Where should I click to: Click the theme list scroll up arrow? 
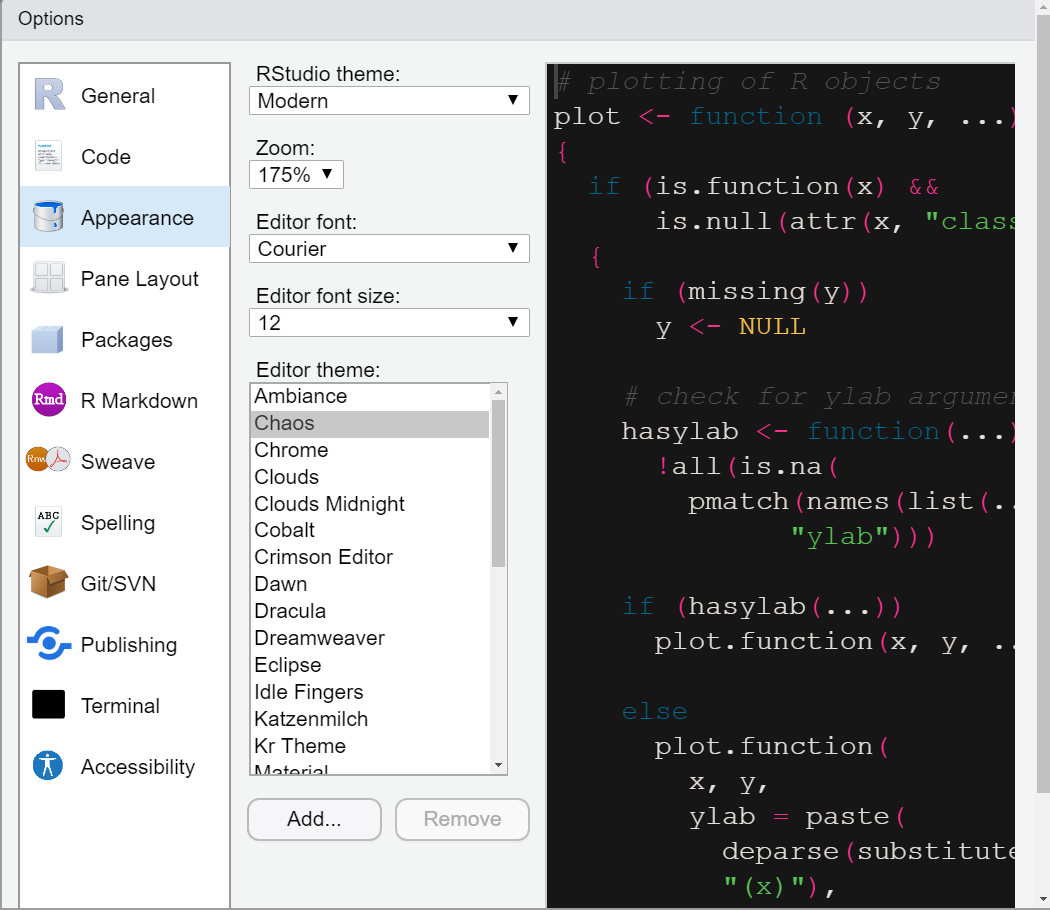pyautogui.click(x=498, y=392)
